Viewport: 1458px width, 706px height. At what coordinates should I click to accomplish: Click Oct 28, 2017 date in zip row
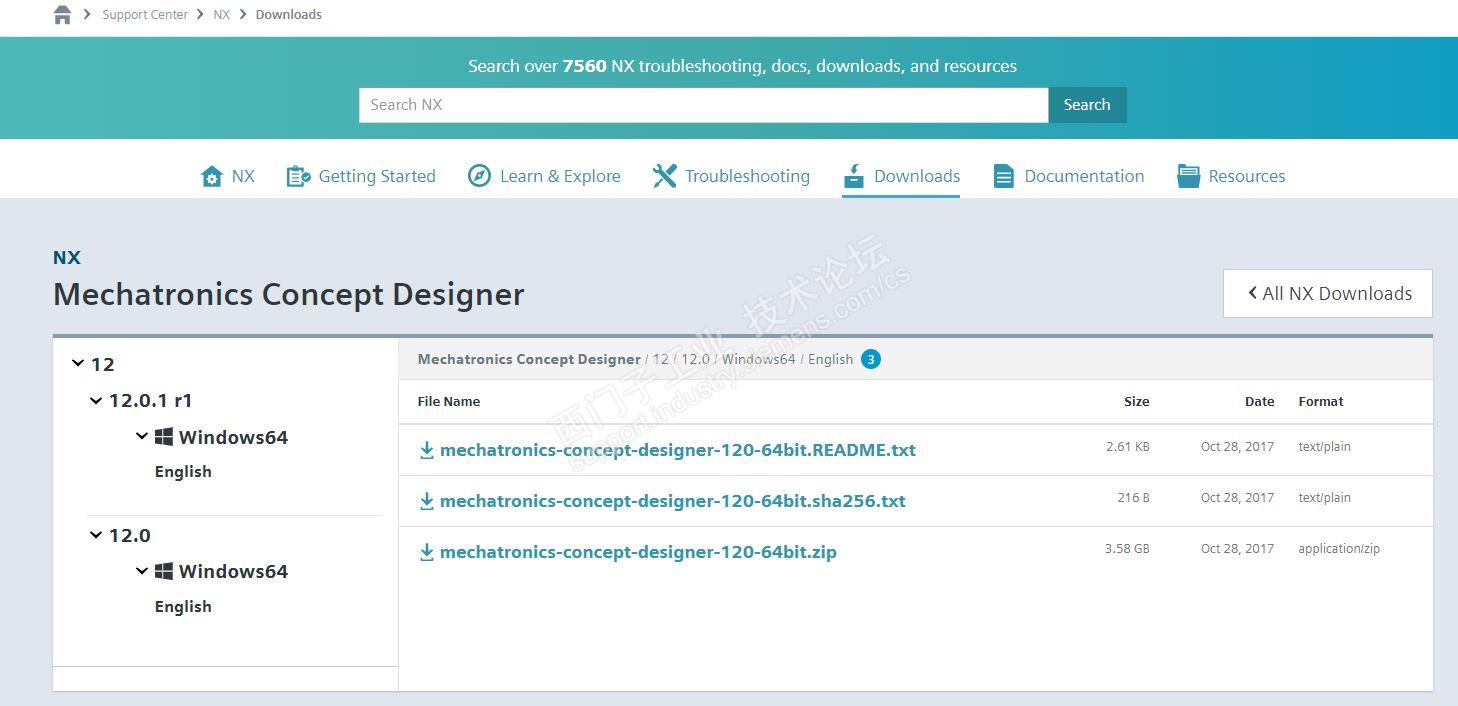click(x=1238, y=549)
